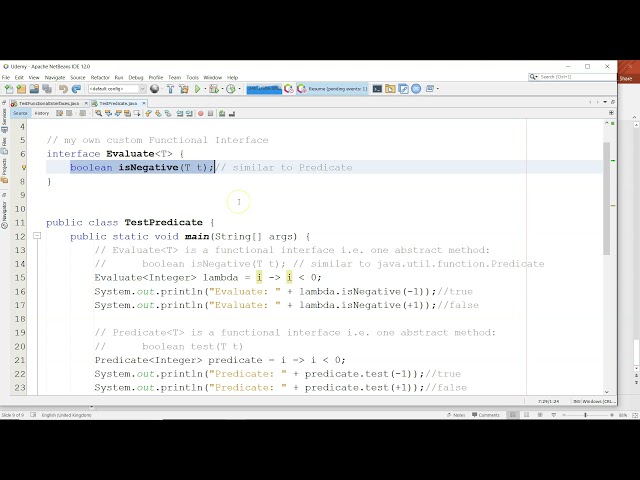Click the round blue toolbar icon
Viewport: 640px width, 480px height.
click(416, 89)
